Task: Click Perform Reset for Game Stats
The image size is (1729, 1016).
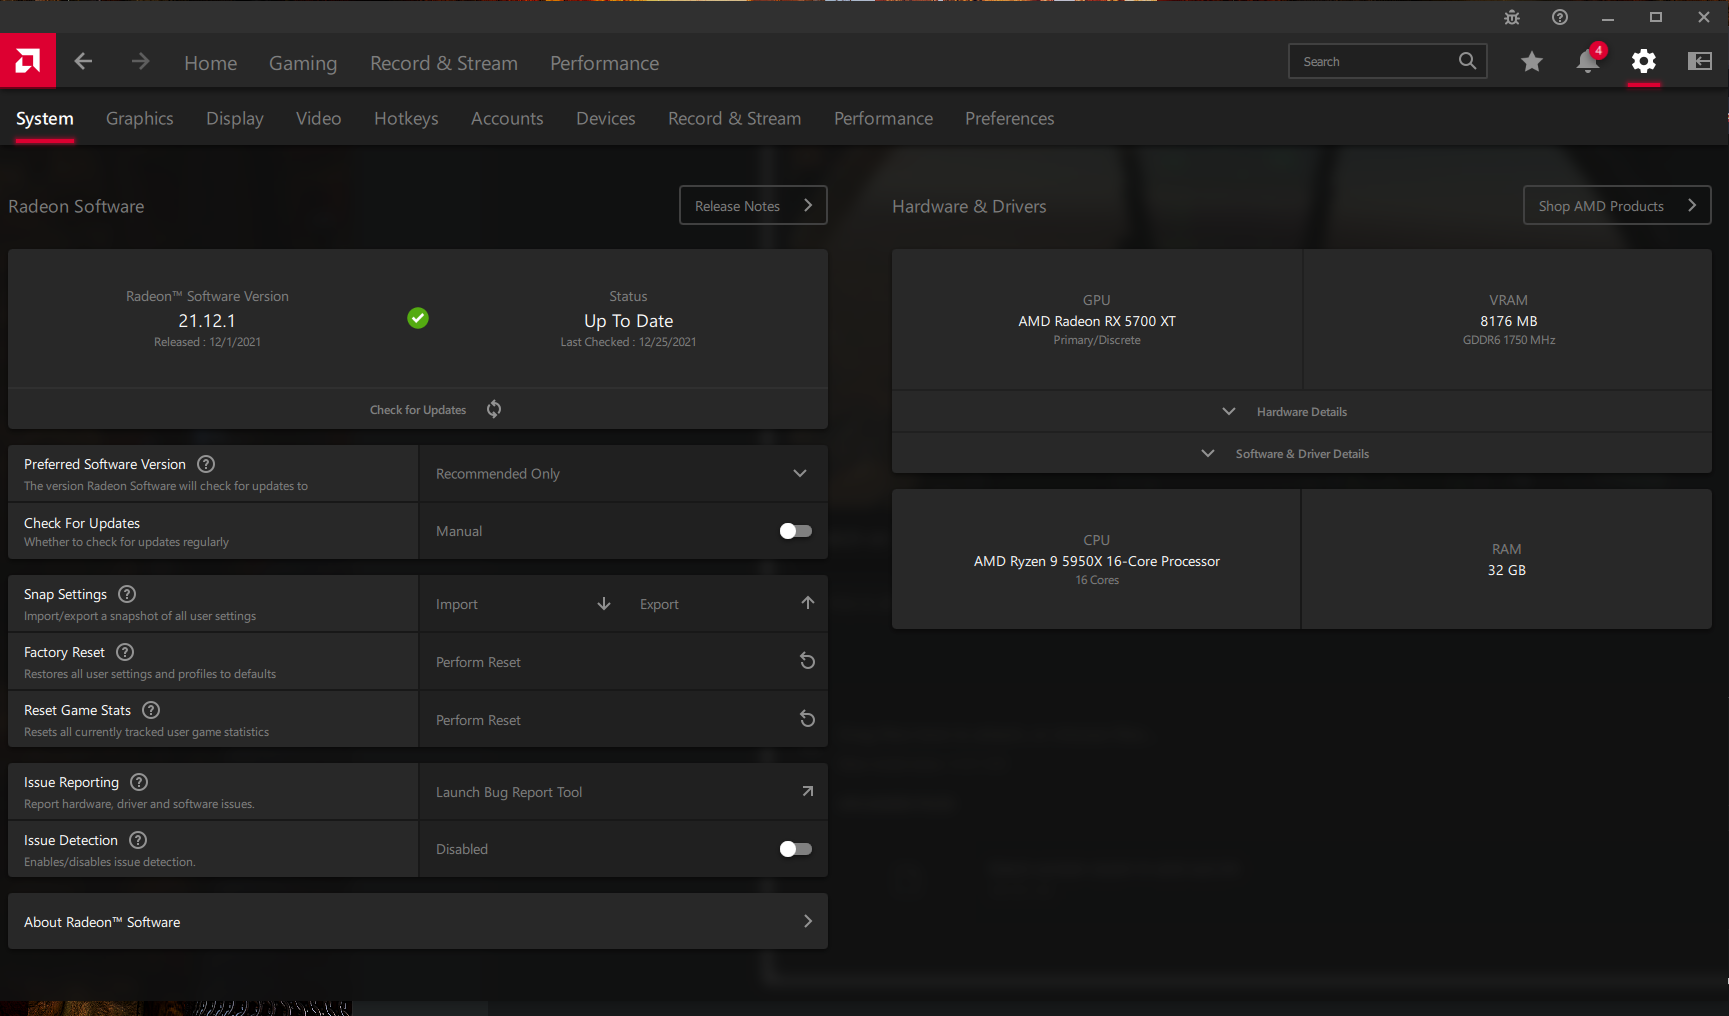Action: tap(623, 720)
